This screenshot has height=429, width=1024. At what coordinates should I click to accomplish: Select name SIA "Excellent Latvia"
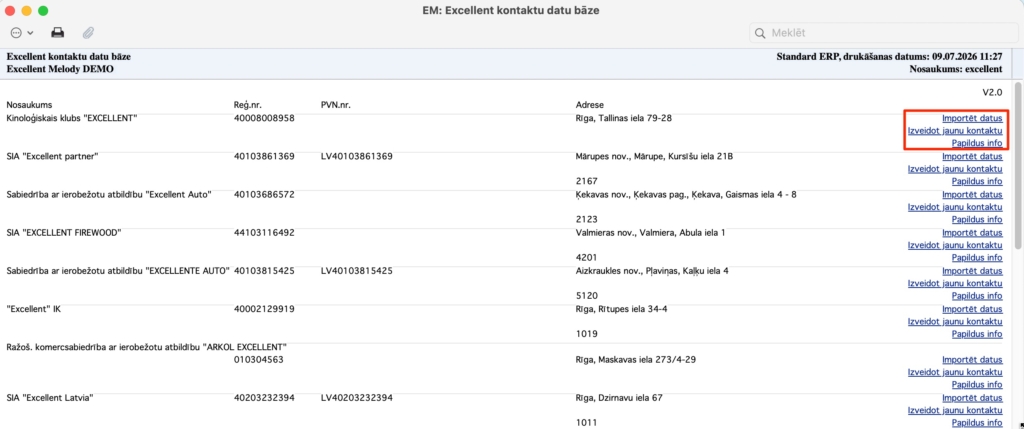[50, 398]
